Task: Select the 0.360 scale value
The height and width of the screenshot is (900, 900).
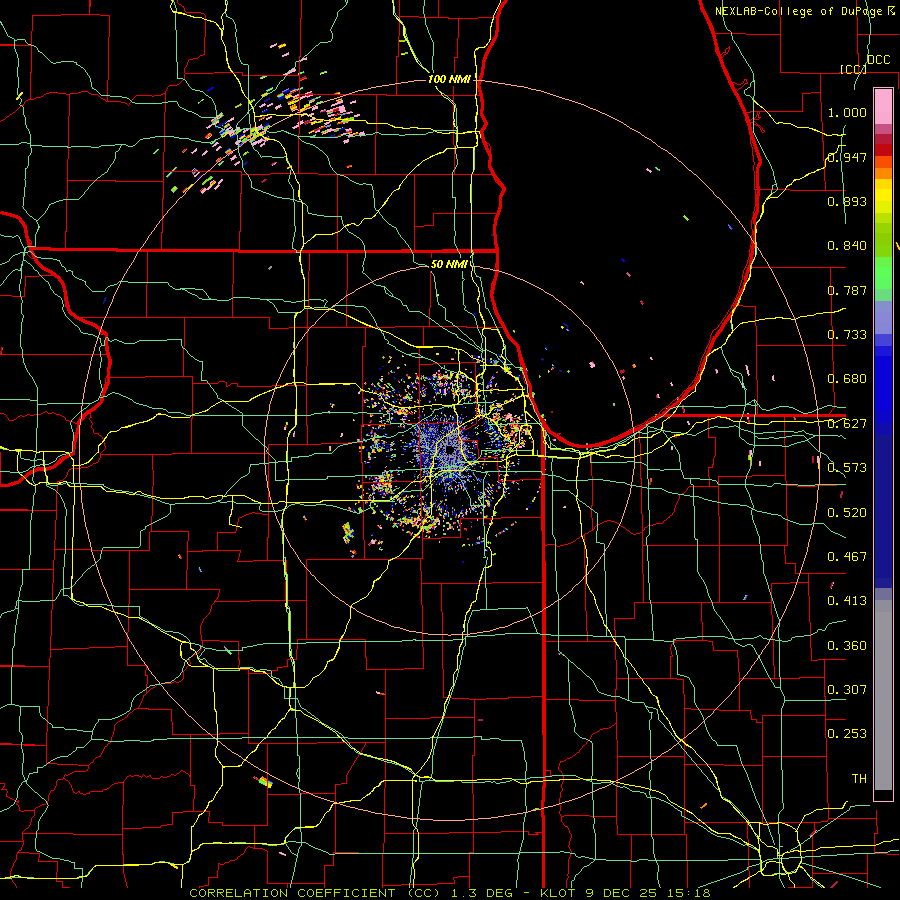Action: point(847,646)
